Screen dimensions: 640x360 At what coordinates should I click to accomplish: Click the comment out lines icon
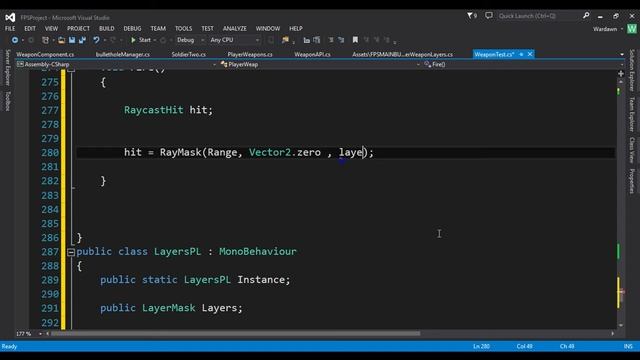coord(331,40)
